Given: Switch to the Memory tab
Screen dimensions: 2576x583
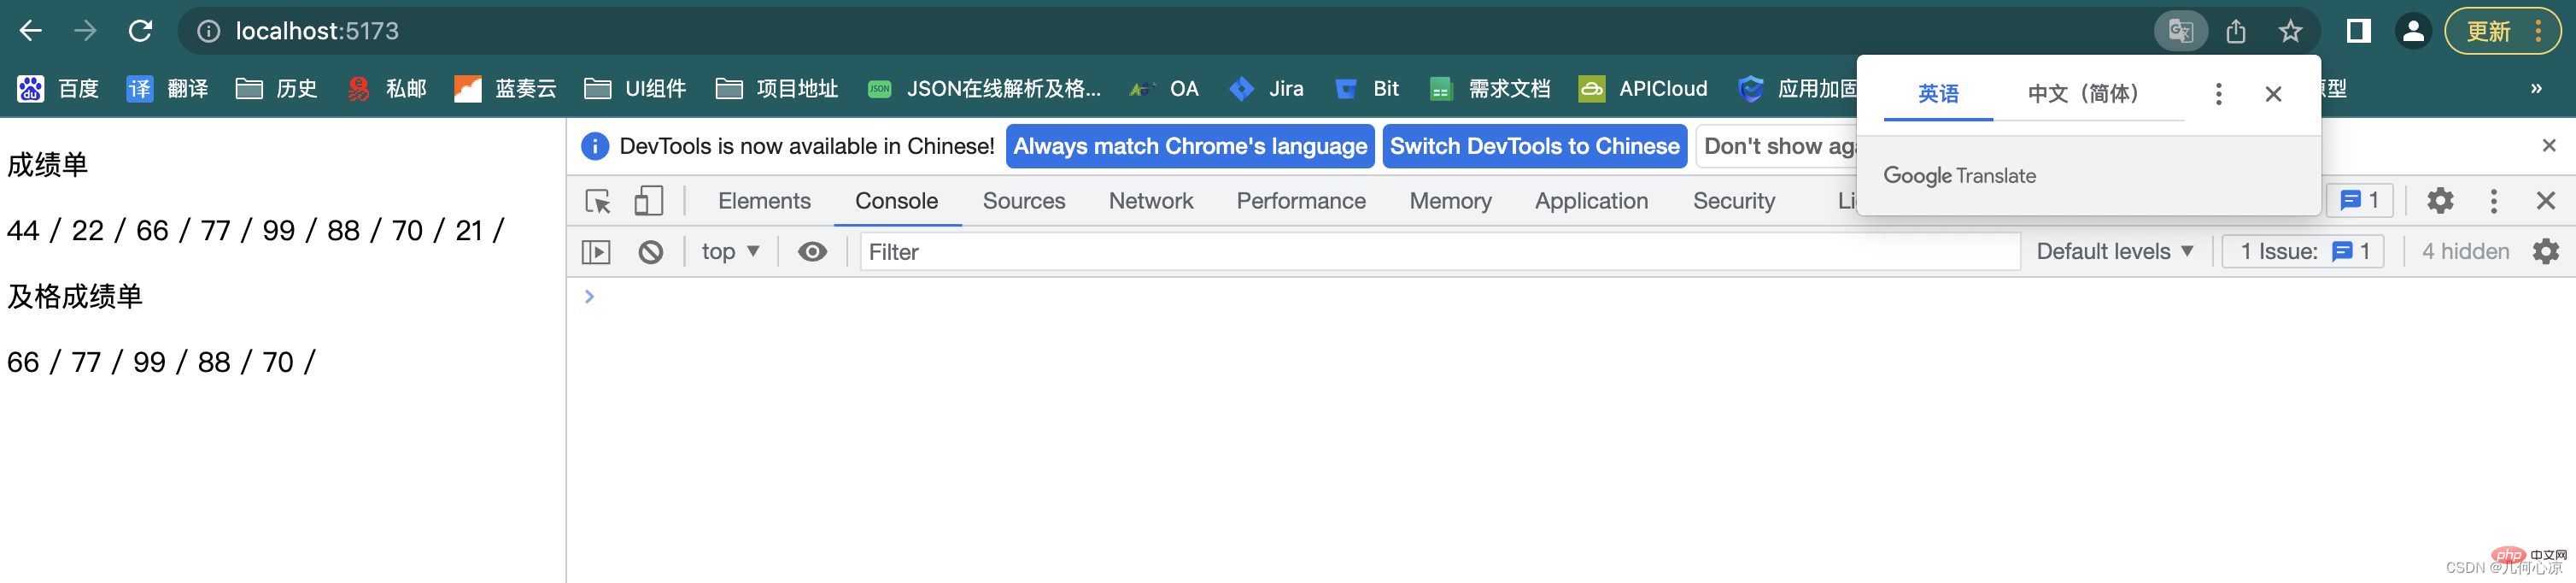Looking at the screenshot, I should (1450, 202).
